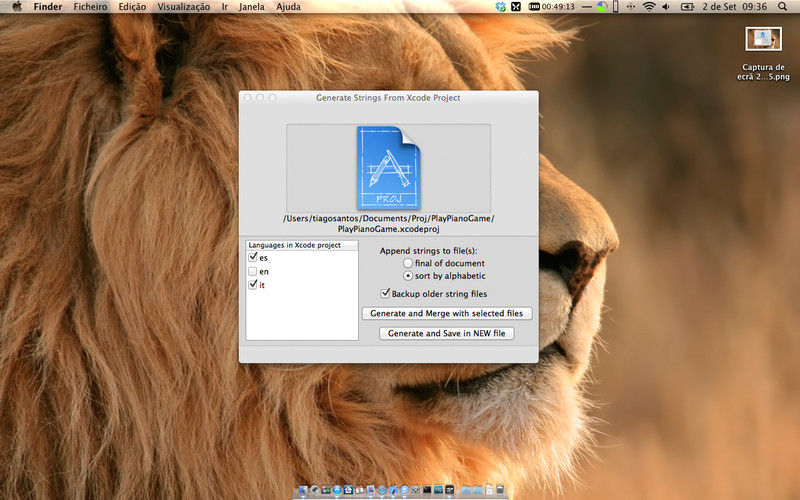Open the Ajuda menu
Viewport: 800px width, 500px height.
[288, 7]
